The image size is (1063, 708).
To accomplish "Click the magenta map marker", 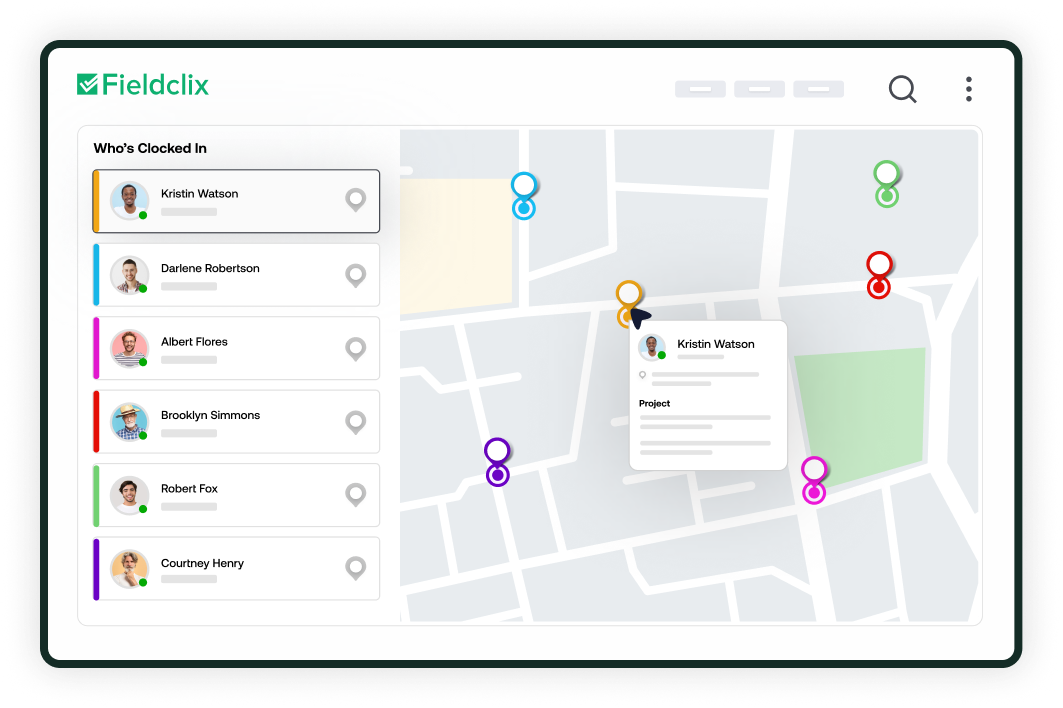I will coord(814,479).
